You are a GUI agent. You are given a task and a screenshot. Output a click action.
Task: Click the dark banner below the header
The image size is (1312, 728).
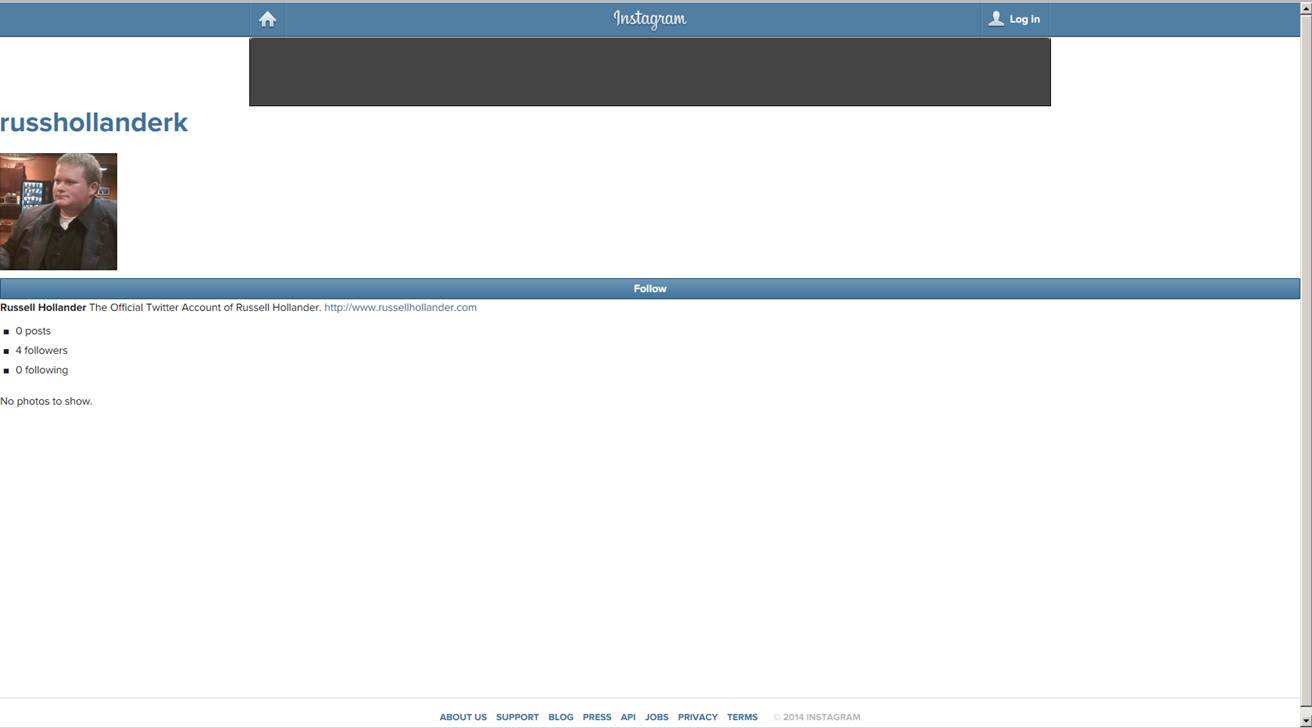pos(650,72)
